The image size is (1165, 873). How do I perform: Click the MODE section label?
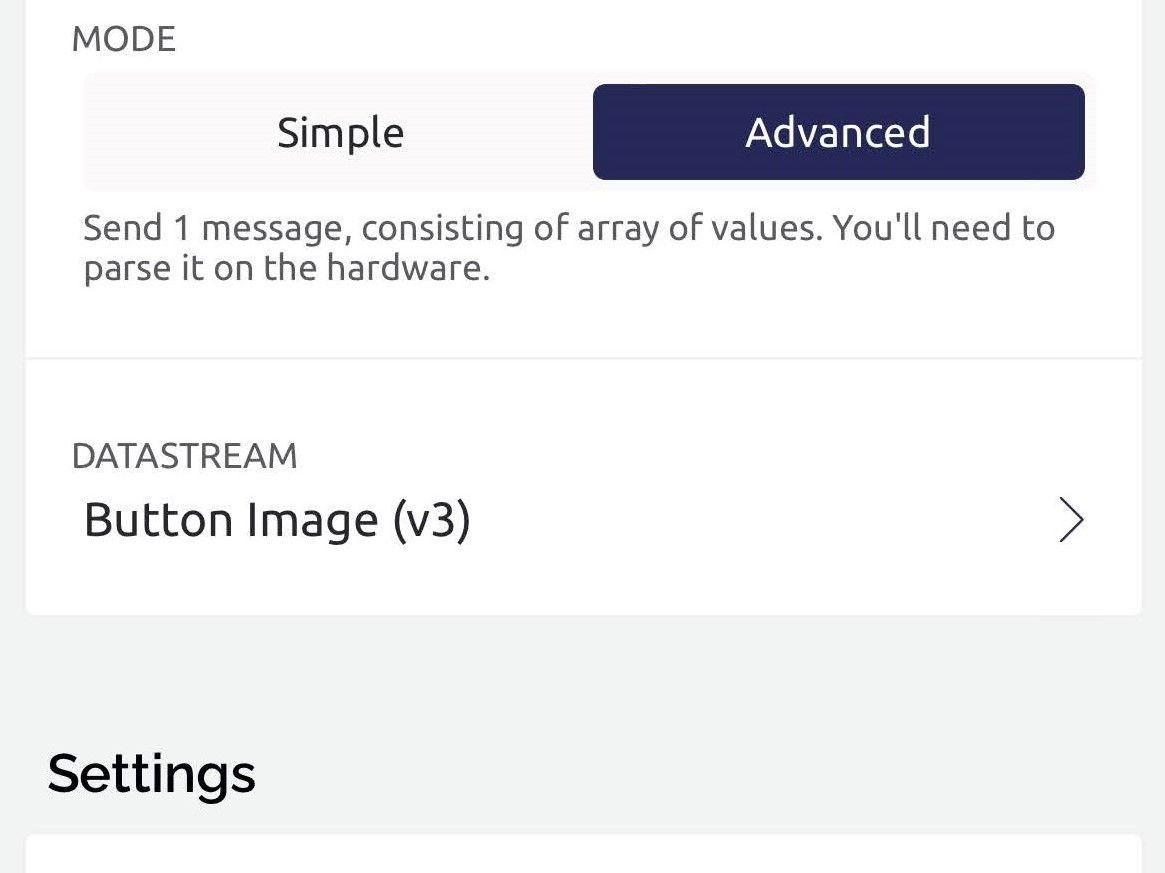tap(124, 39)
